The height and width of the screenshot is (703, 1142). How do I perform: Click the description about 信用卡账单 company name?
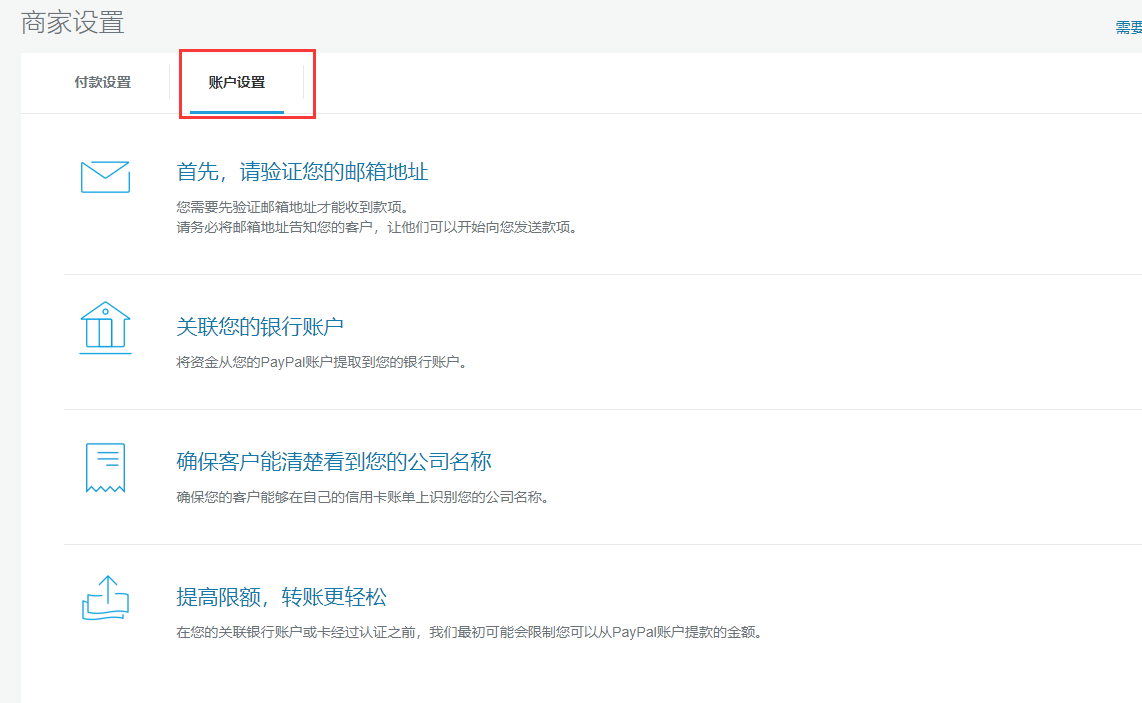(x=362, y=497)
